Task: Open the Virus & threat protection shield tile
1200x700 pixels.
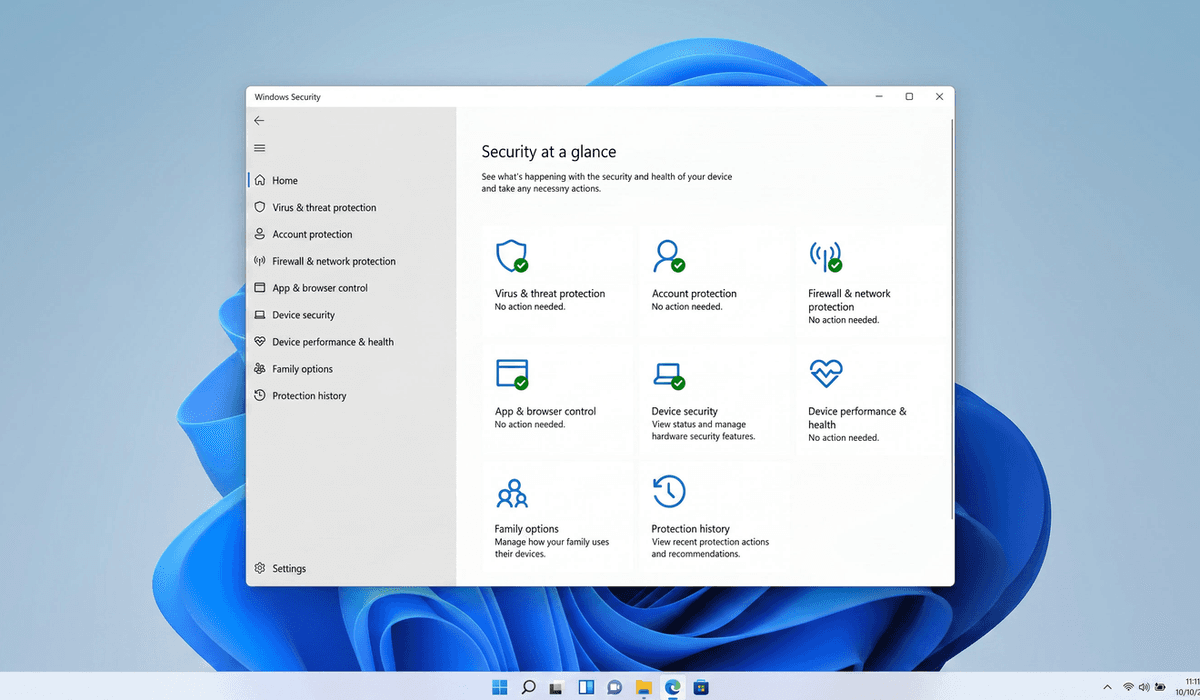Action: [x=558, y=281]
